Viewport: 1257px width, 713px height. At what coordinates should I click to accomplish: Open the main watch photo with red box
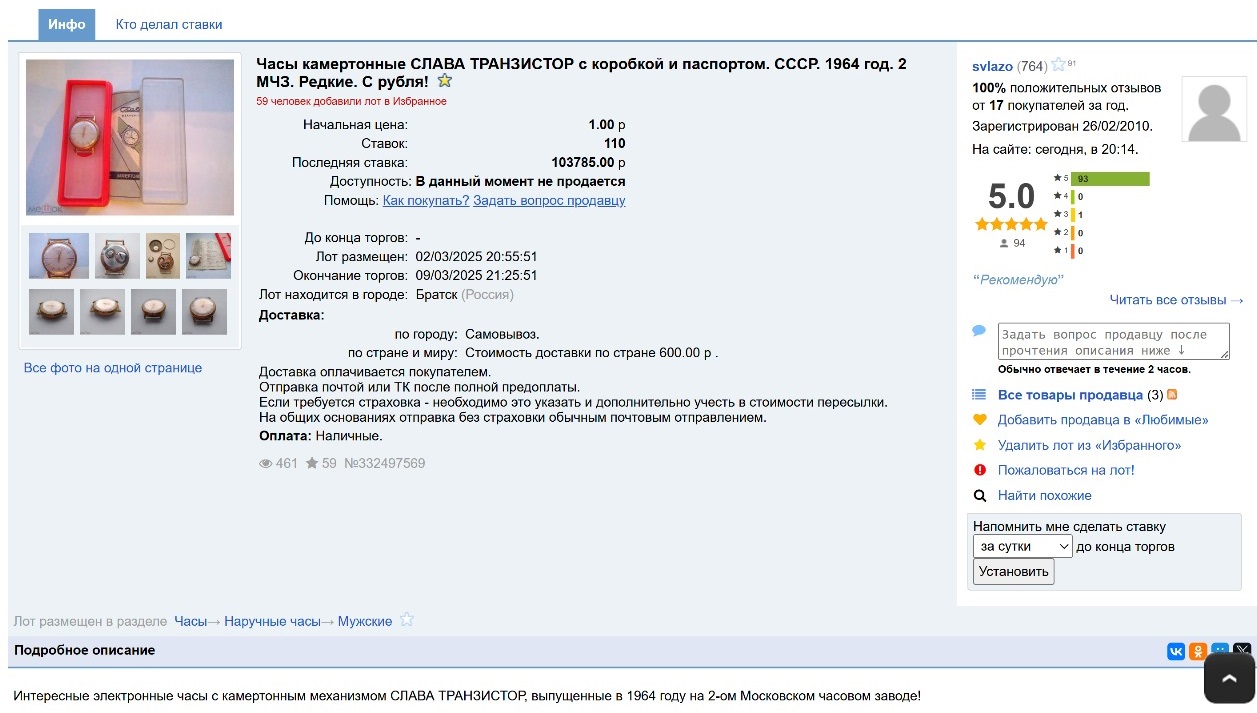(x=130, y=137)
